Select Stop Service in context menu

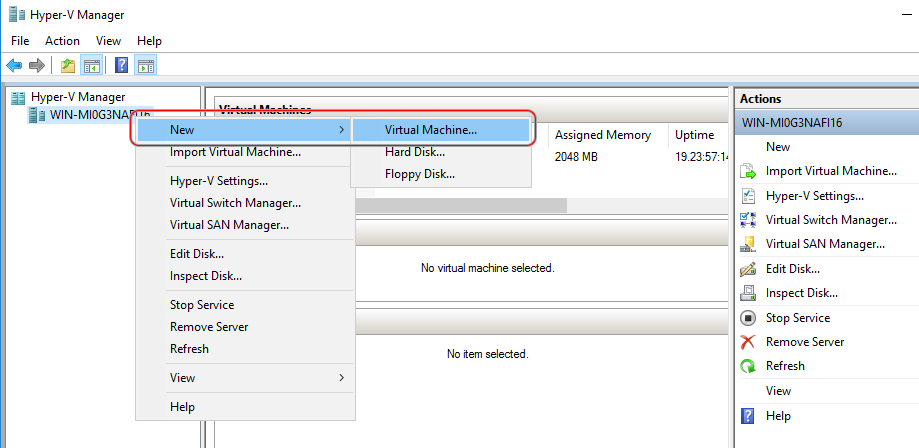point(245,305)
